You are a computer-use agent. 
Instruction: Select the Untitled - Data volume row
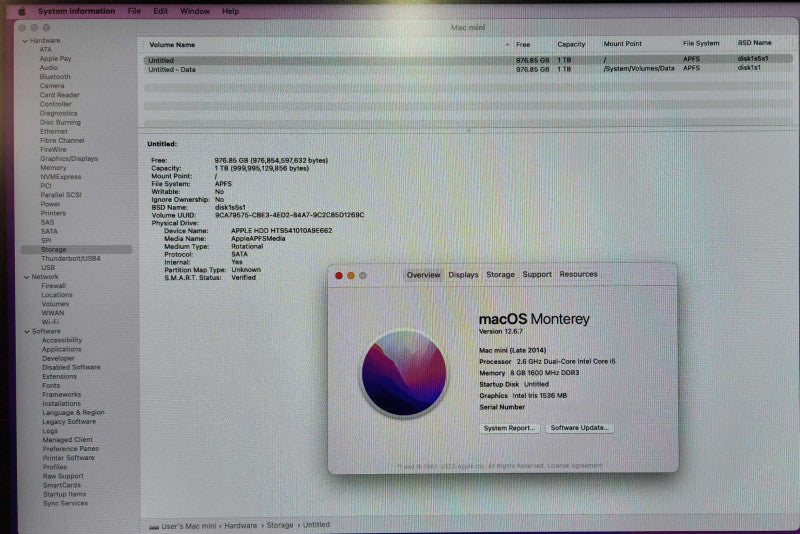tap(468, 69)
